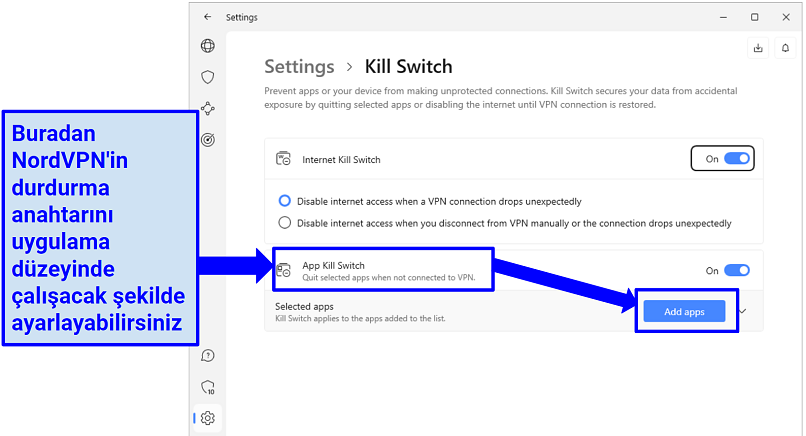Open the globe VPN servers sidebar icon
This screenshot has height=436, width=806.
207,46
